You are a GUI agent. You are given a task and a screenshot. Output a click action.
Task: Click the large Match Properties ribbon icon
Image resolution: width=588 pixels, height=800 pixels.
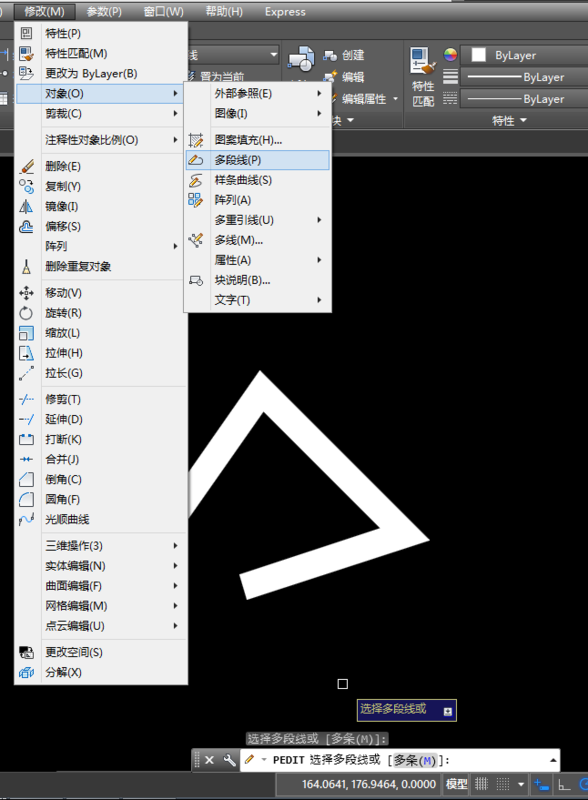423,62
